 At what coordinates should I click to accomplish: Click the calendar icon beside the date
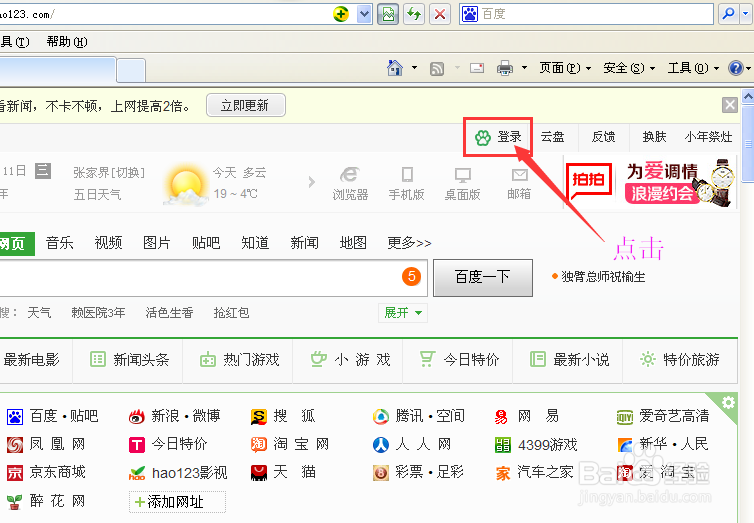pos(43,171)
